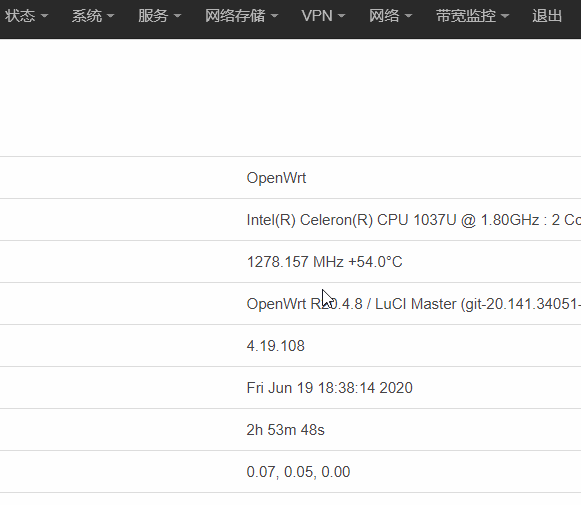Open the 网络存储 menu
Image resolution: width=581 pixels, height=505 pixels.
pos(242,16)
